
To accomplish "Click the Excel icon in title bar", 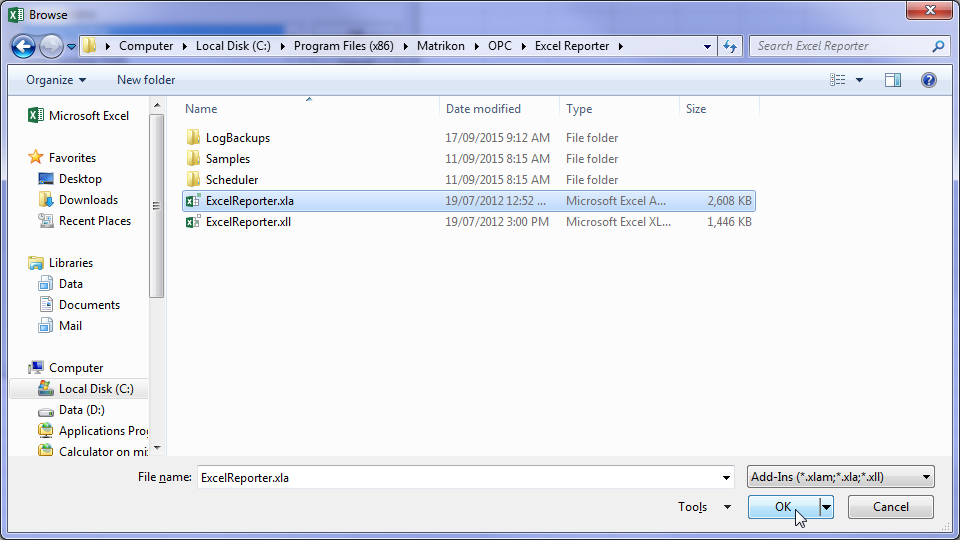I will (x=16, y=15).
